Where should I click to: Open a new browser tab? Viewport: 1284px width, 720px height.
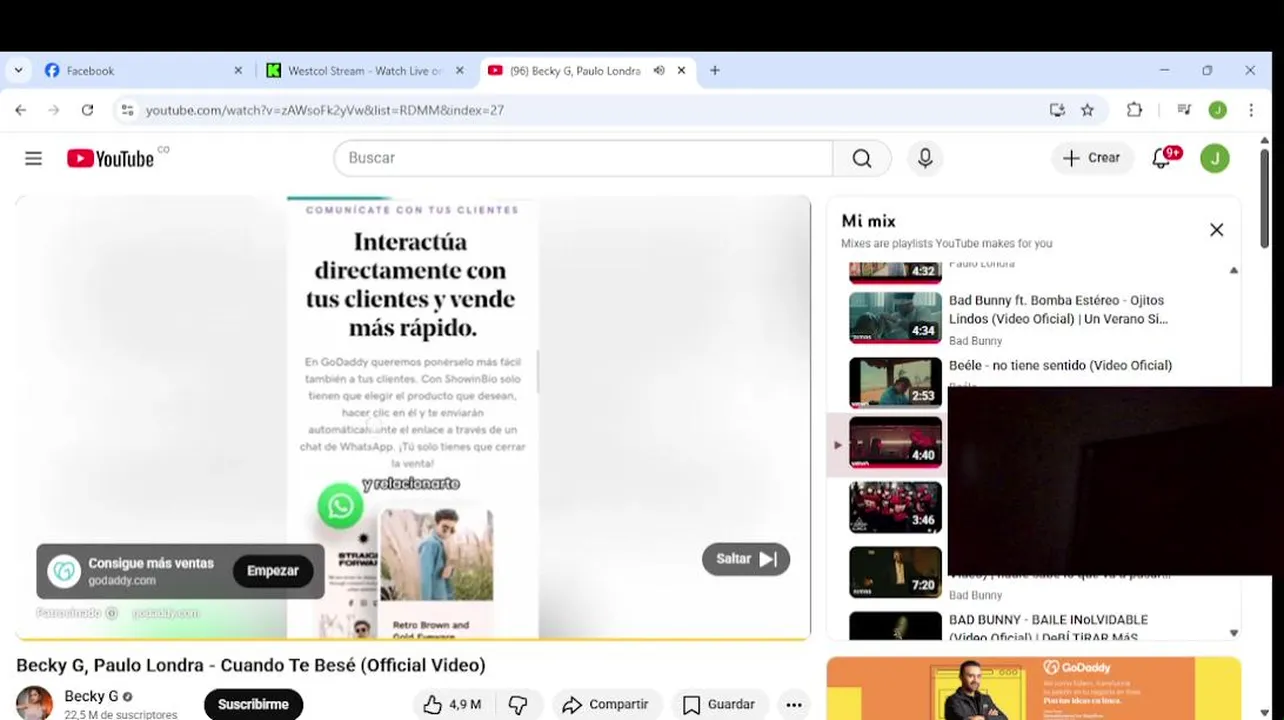[x=715, y=71]
